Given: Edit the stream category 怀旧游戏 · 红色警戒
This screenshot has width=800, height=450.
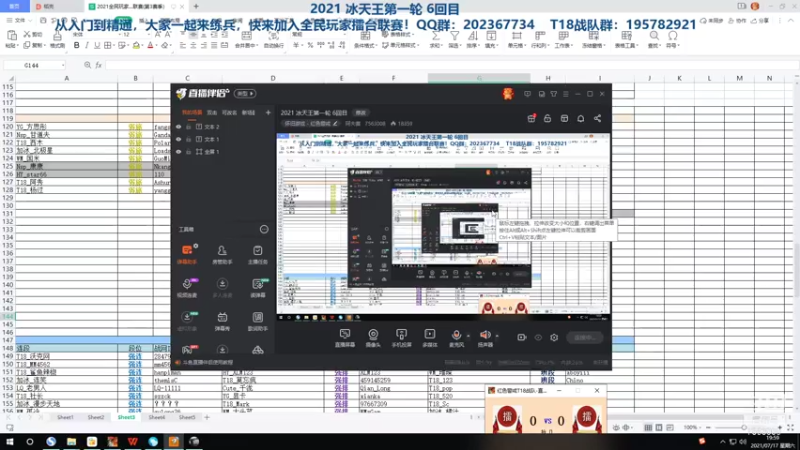Looking at the screenshot, I should [x=311, y=123].
